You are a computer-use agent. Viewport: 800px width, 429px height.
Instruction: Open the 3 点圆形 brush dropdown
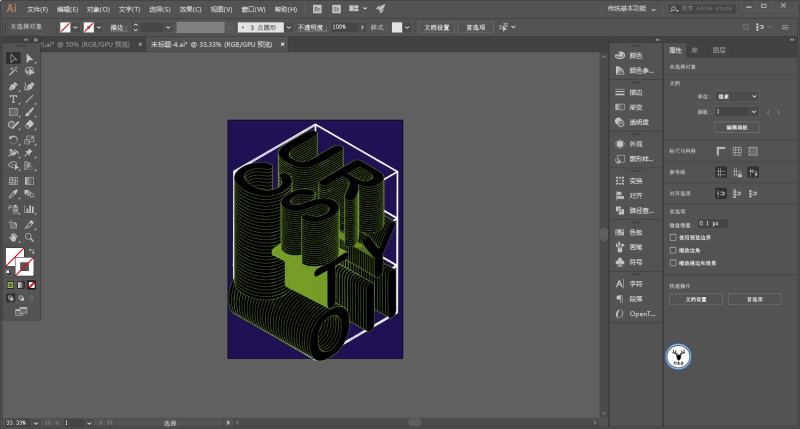pyautogui.click(x=288, y=28)
